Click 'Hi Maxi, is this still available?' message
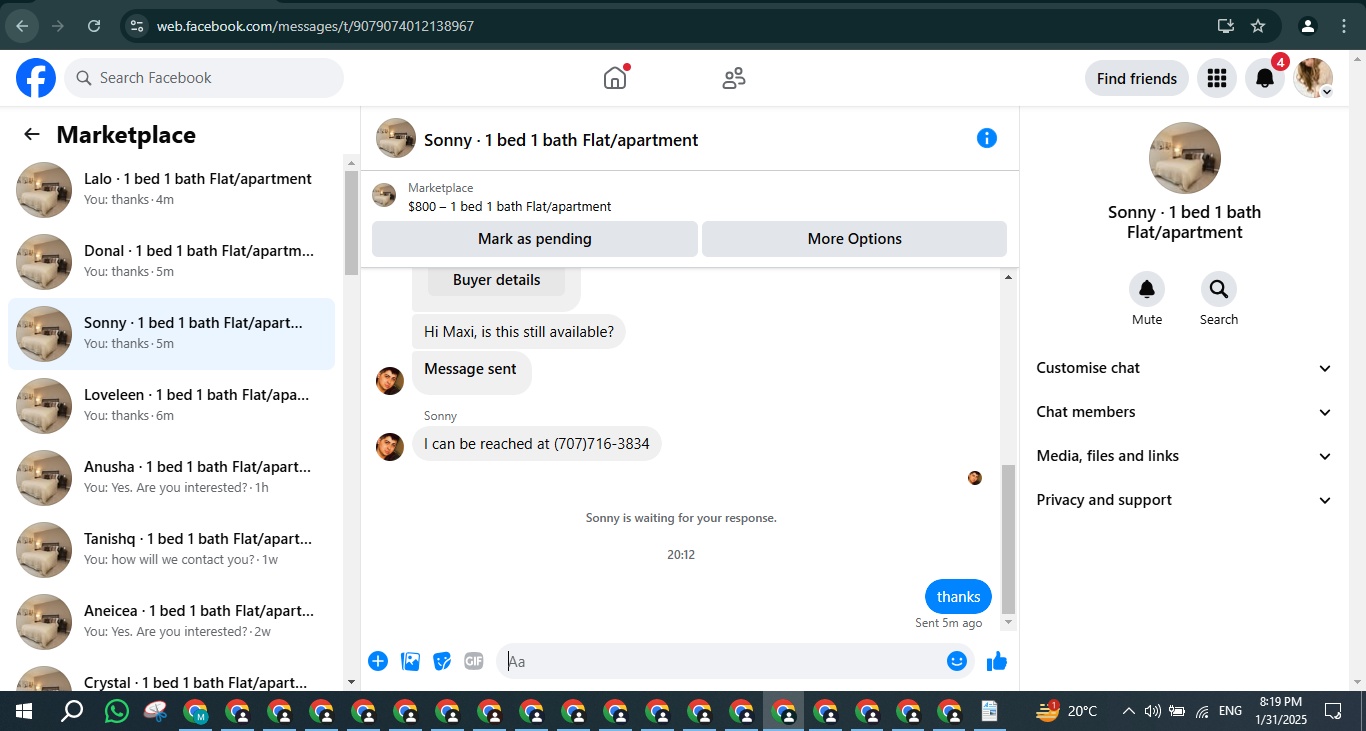 [x=519, y=332]
